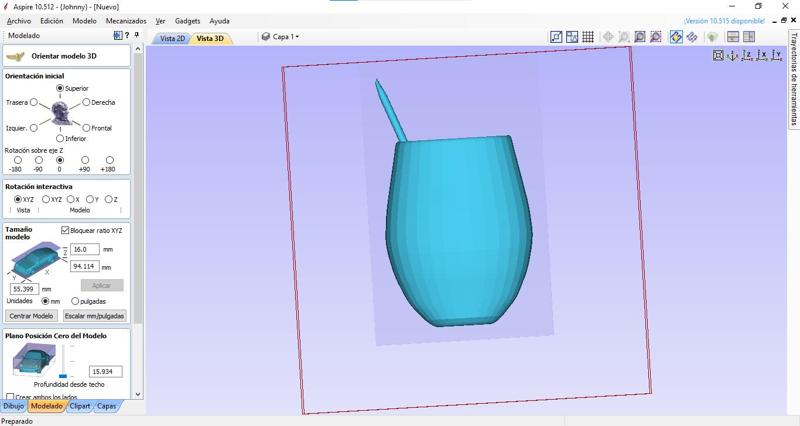Open the Trayectorias de herramientas side panel
This screenshot has width=800, height=426.
[x=794, y=78]
